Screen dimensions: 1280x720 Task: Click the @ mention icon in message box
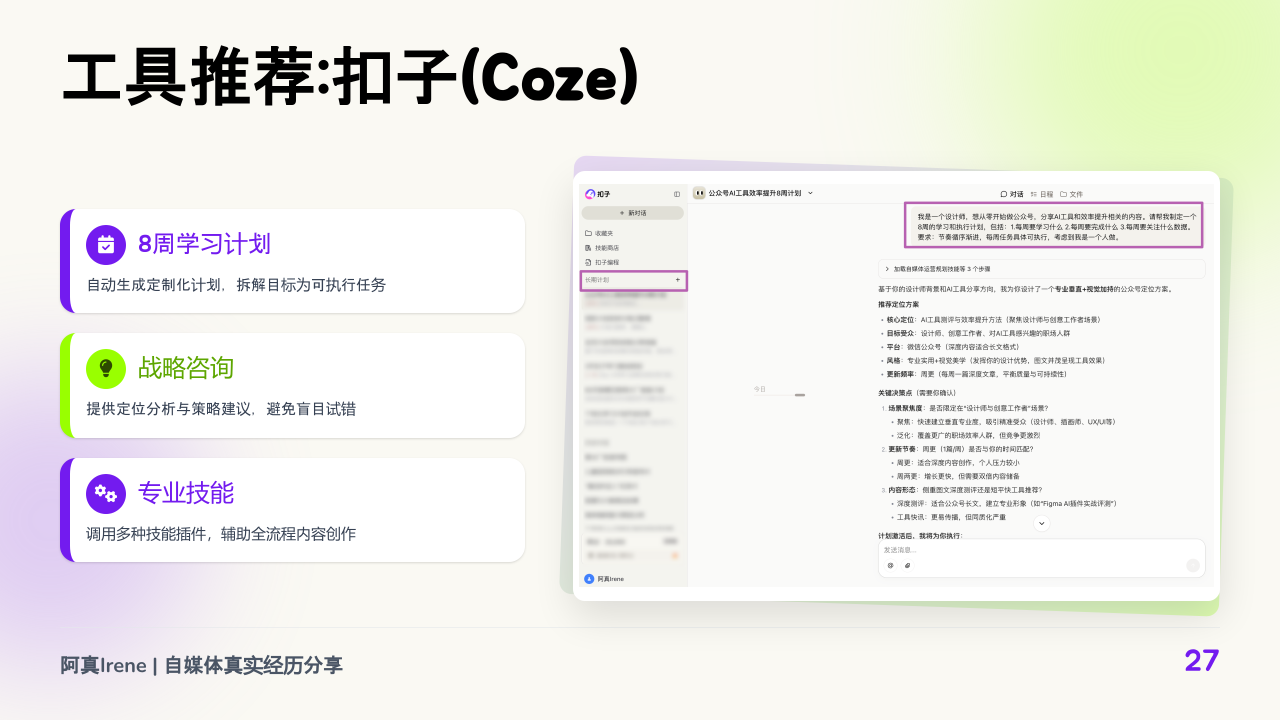click(890, 565)
